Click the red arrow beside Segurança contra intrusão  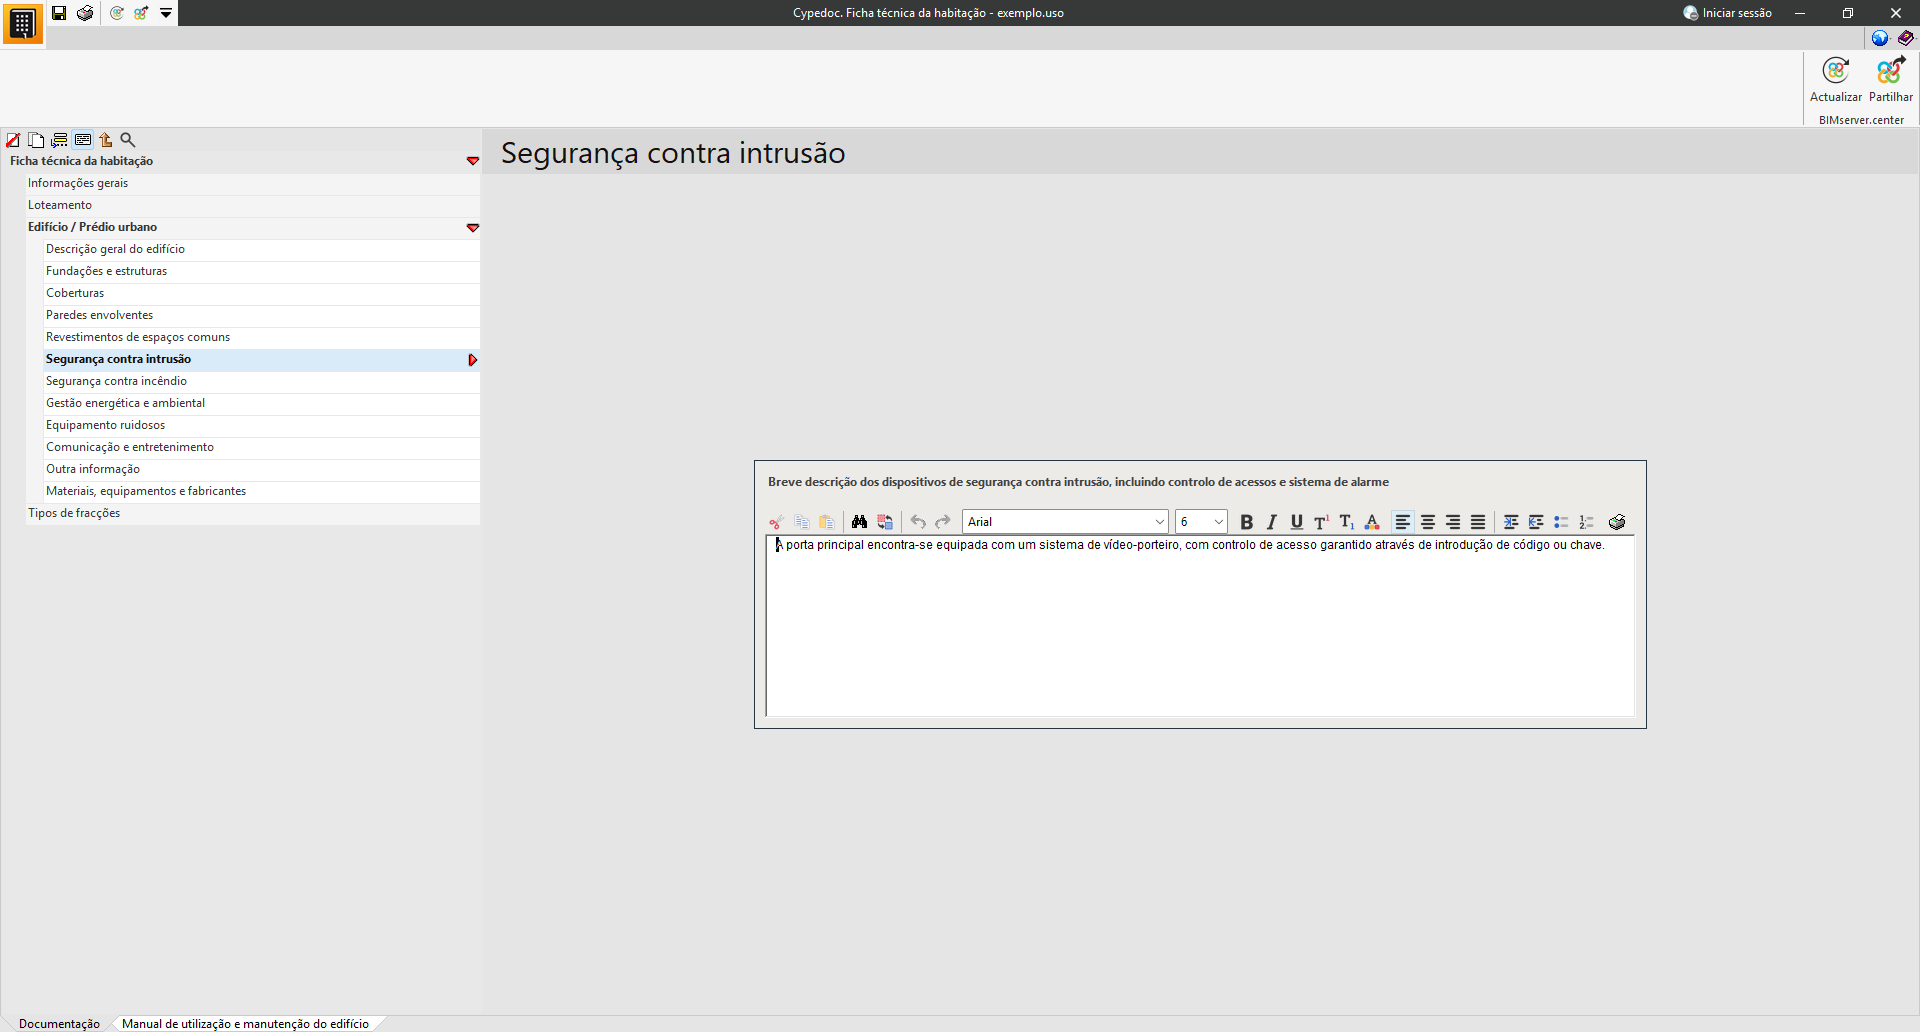tap(473, 360)
